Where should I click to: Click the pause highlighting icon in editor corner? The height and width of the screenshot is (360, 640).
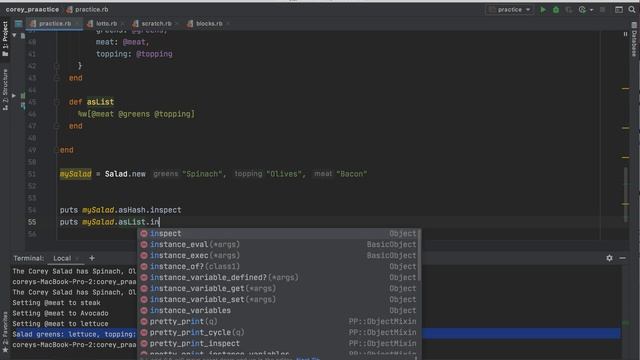[625, 34]
